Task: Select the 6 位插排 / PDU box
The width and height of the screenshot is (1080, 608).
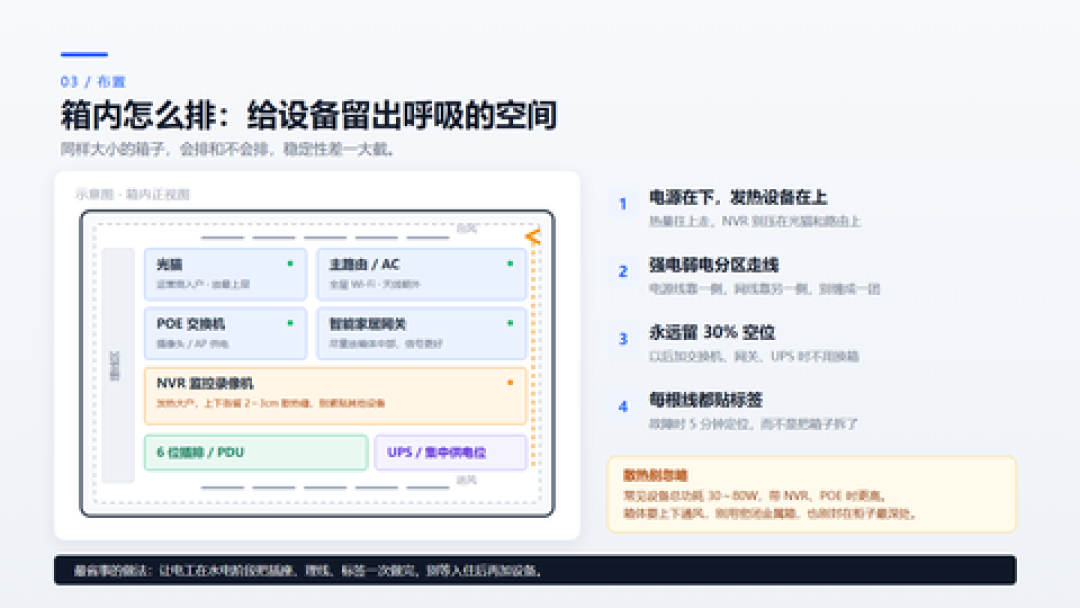Action: (256, 452)
